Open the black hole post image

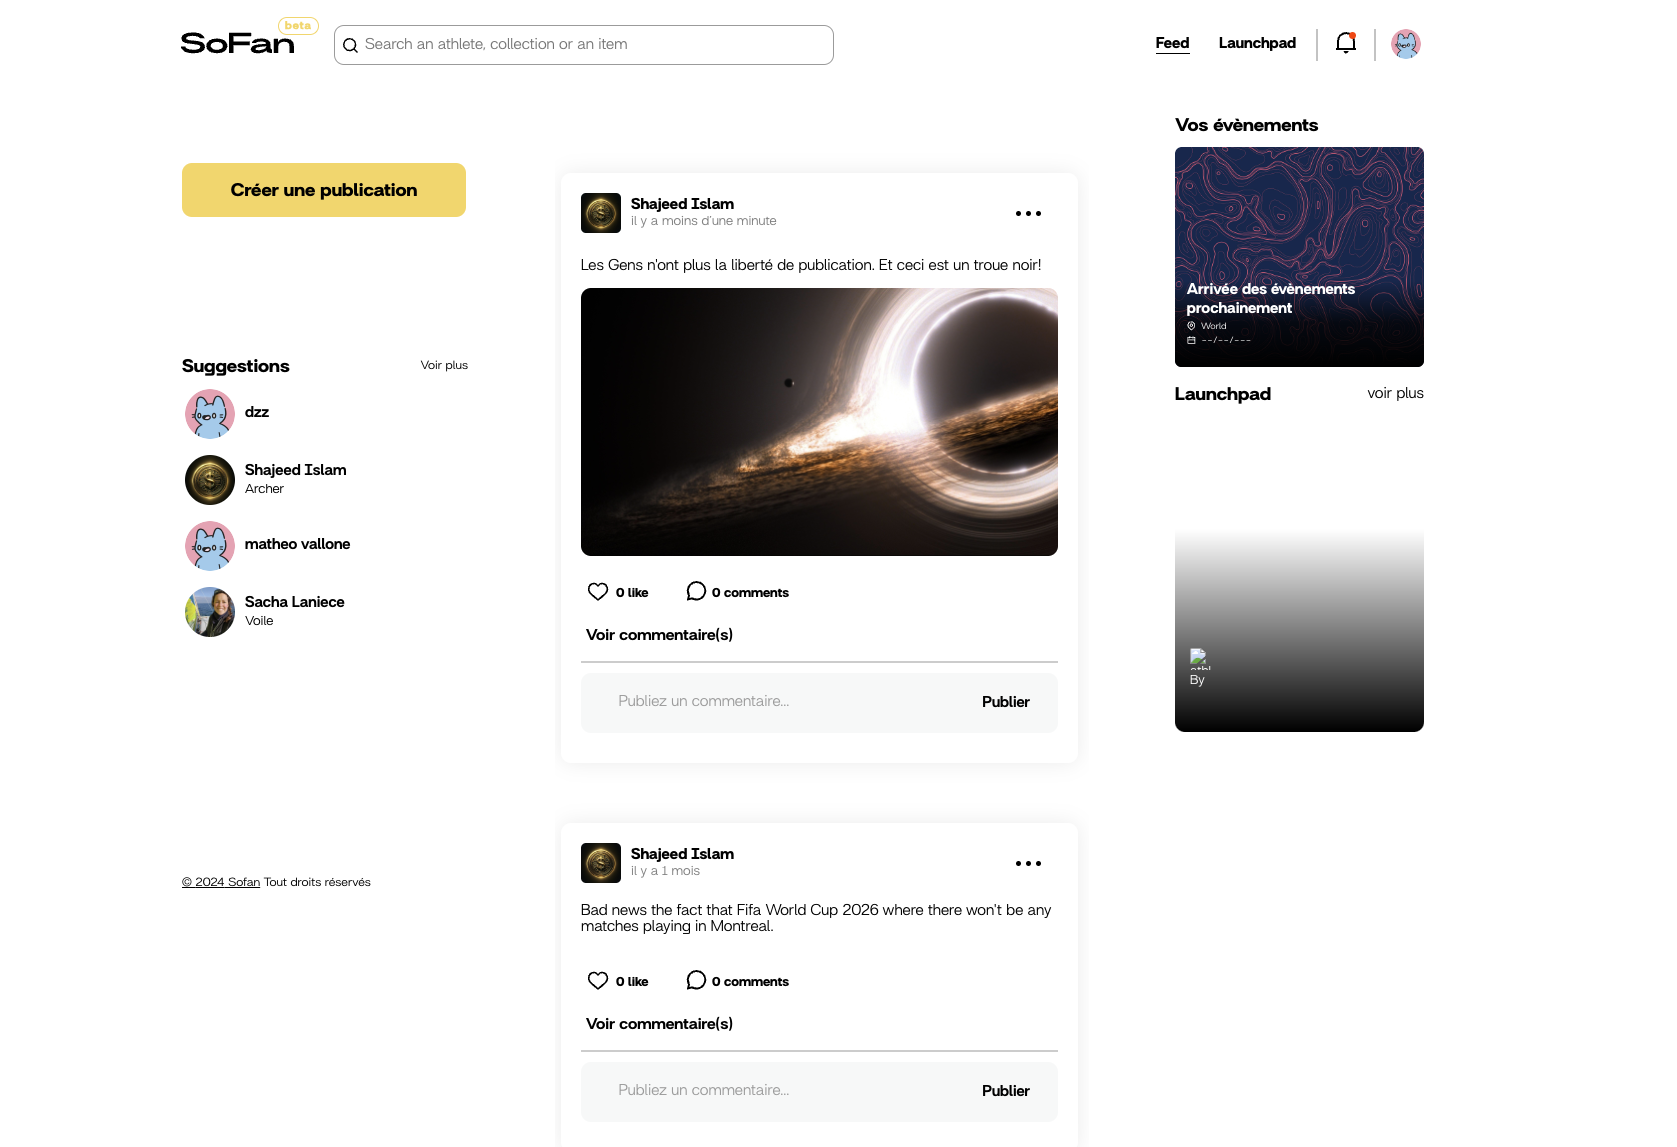pos(819,422)
